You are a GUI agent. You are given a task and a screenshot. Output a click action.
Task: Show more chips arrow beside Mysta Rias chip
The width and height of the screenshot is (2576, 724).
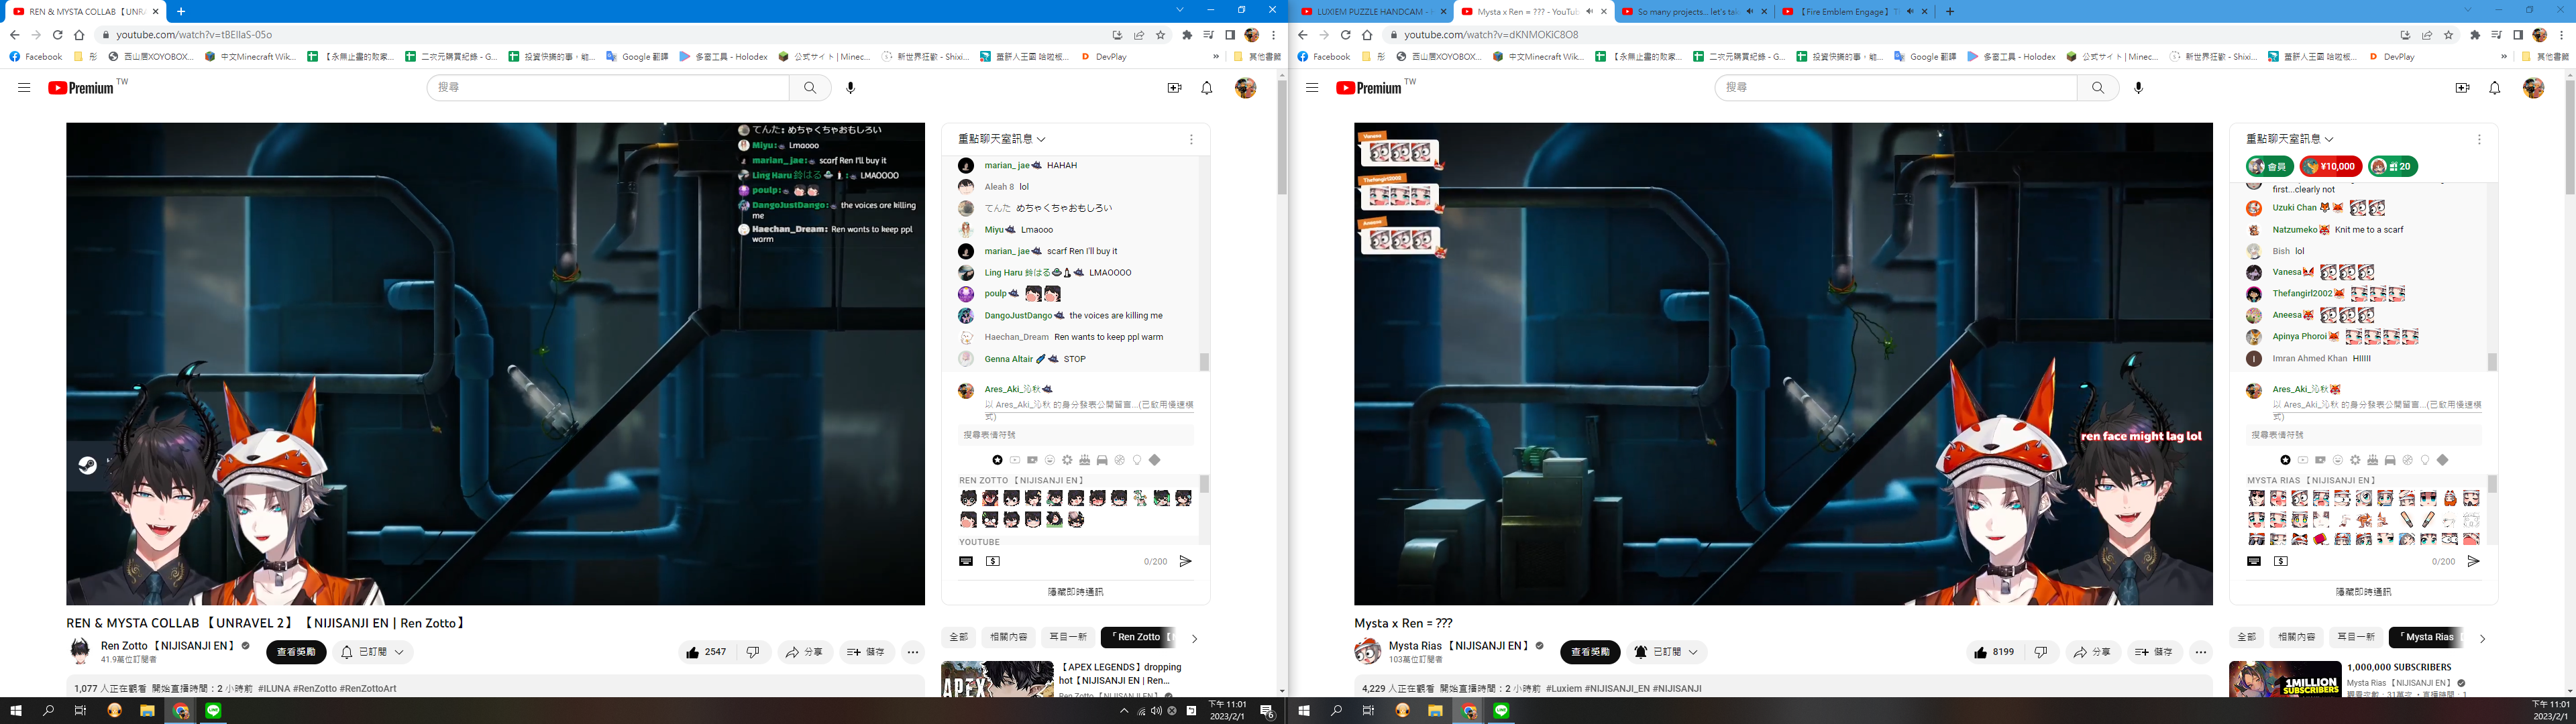2482,638
